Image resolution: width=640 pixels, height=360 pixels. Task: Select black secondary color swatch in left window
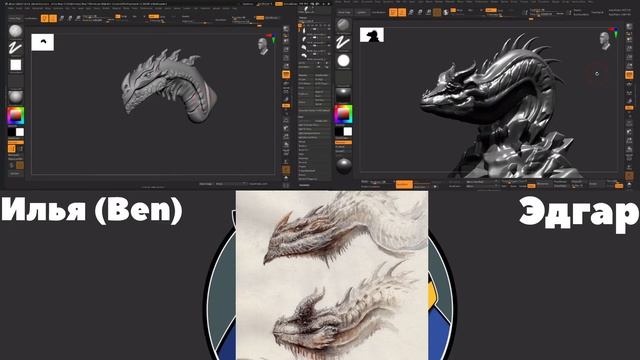pyautogui.click(x=11, y=132)
